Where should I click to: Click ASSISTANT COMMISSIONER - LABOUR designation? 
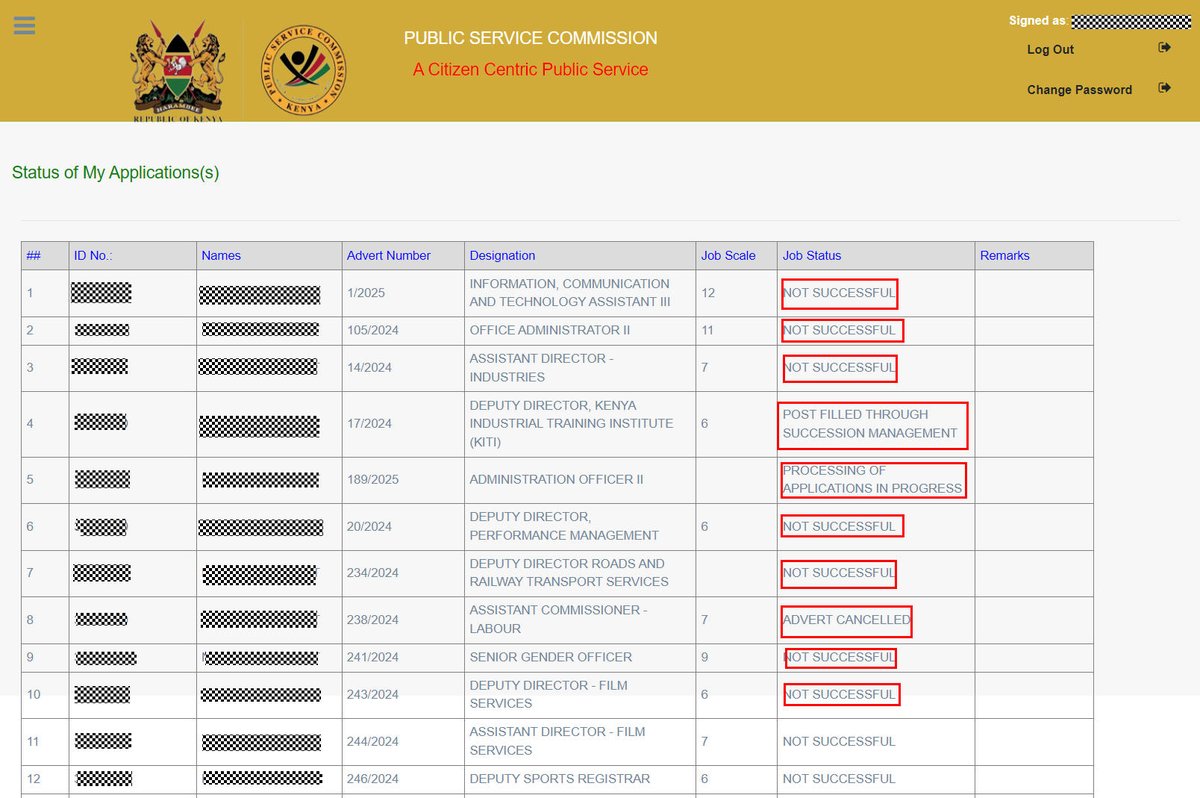point(559,620)
